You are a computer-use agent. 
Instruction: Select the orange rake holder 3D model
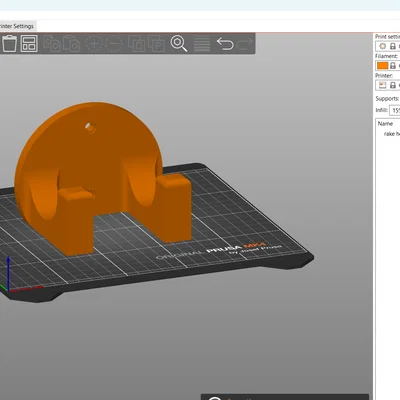(100, 180)
